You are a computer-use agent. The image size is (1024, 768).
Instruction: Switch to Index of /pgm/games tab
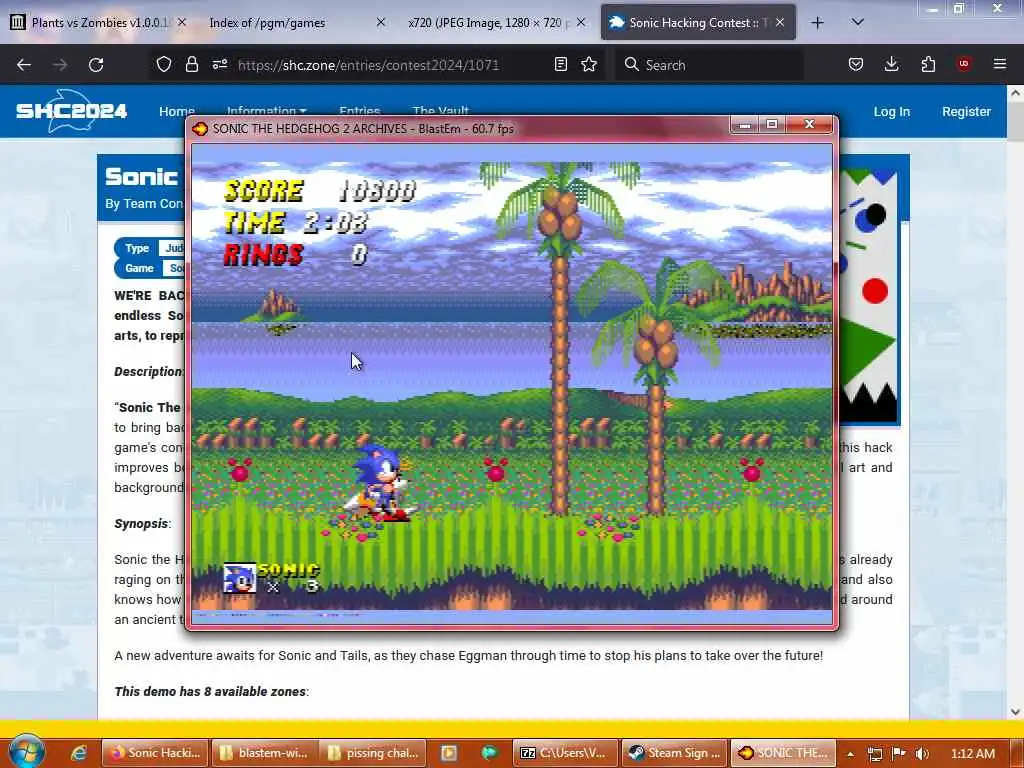(x=296, y=22)
